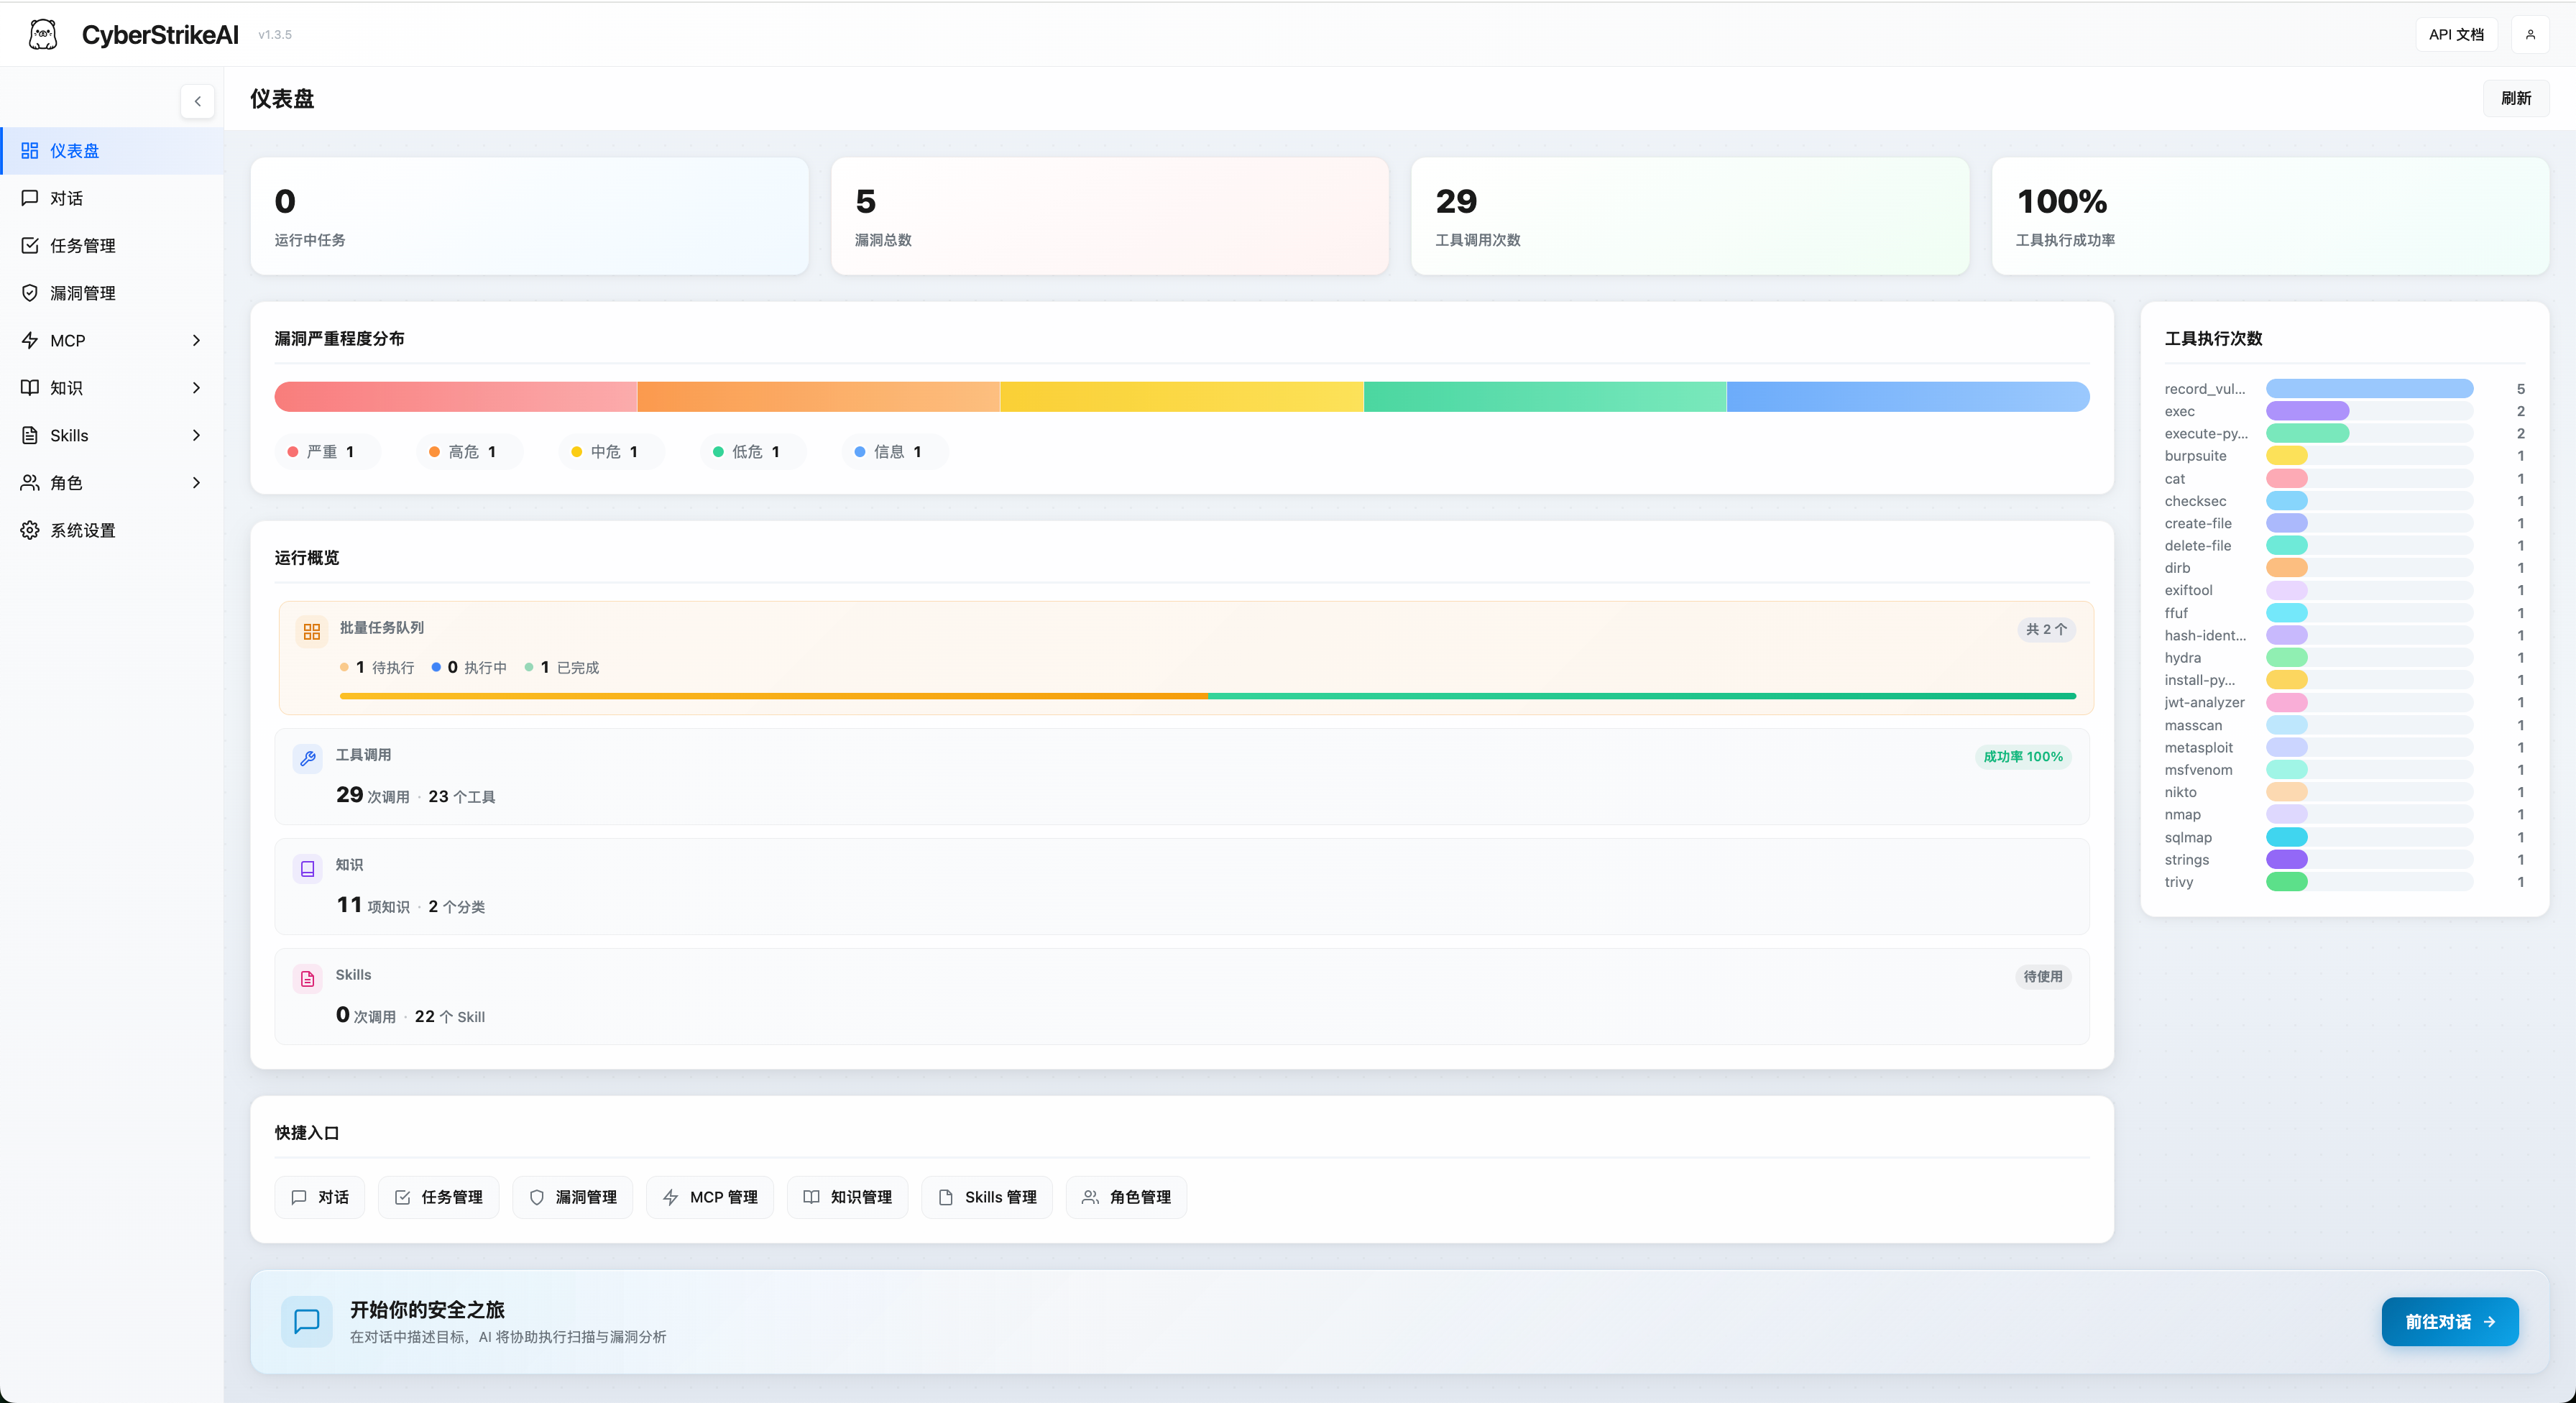The height and width of the screenshot is (1403, 2576).
Task: Open the 系统设置 gear icon
Action: 30,530
